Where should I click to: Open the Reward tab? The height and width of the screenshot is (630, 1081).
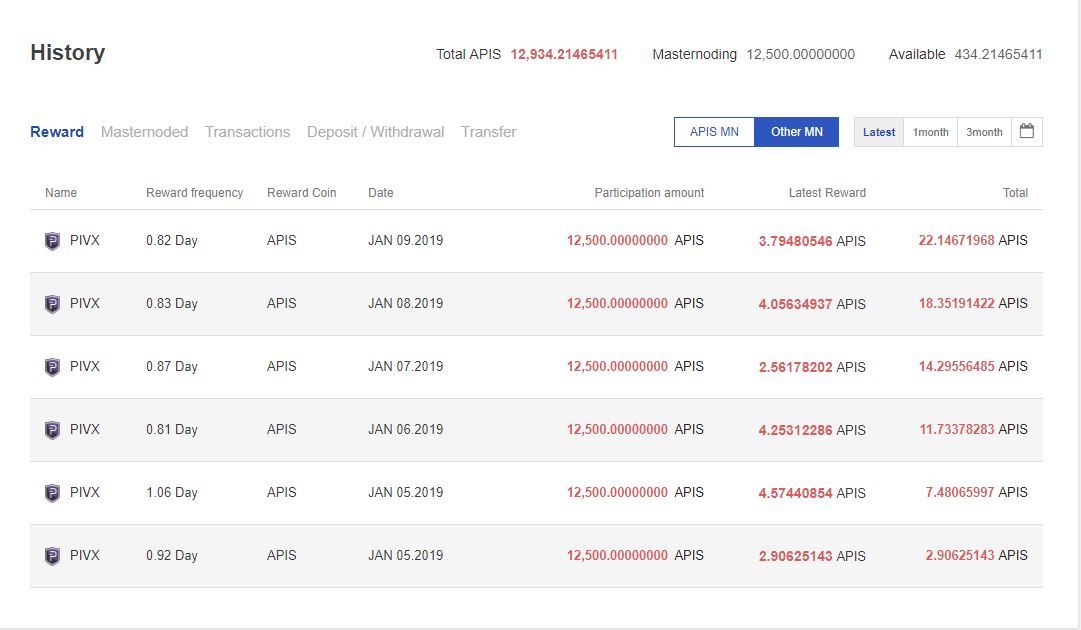[x=57, y=132]
